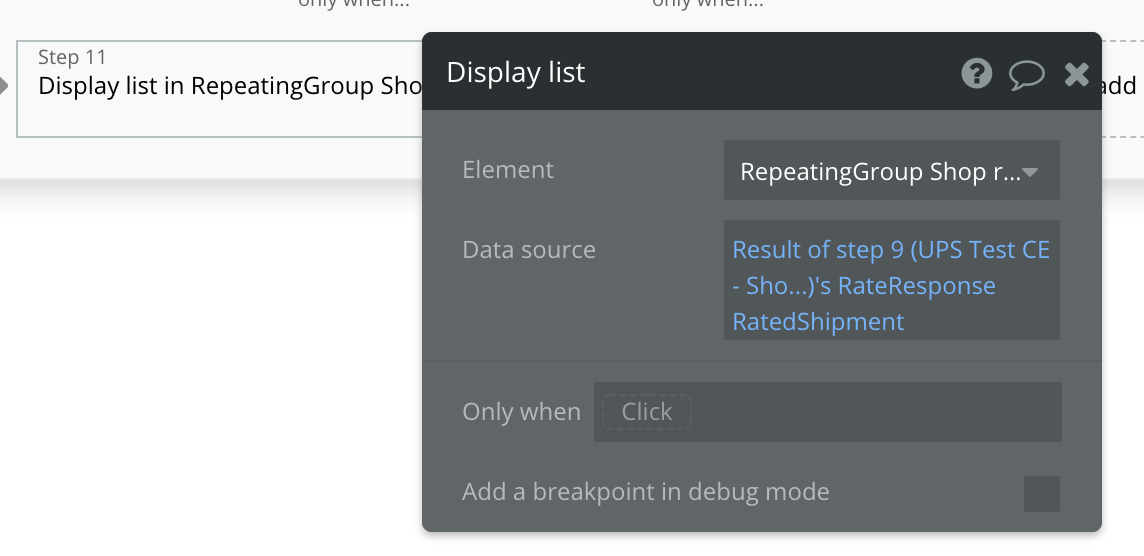Select the RatedShipment expression segment

(818, 322)
